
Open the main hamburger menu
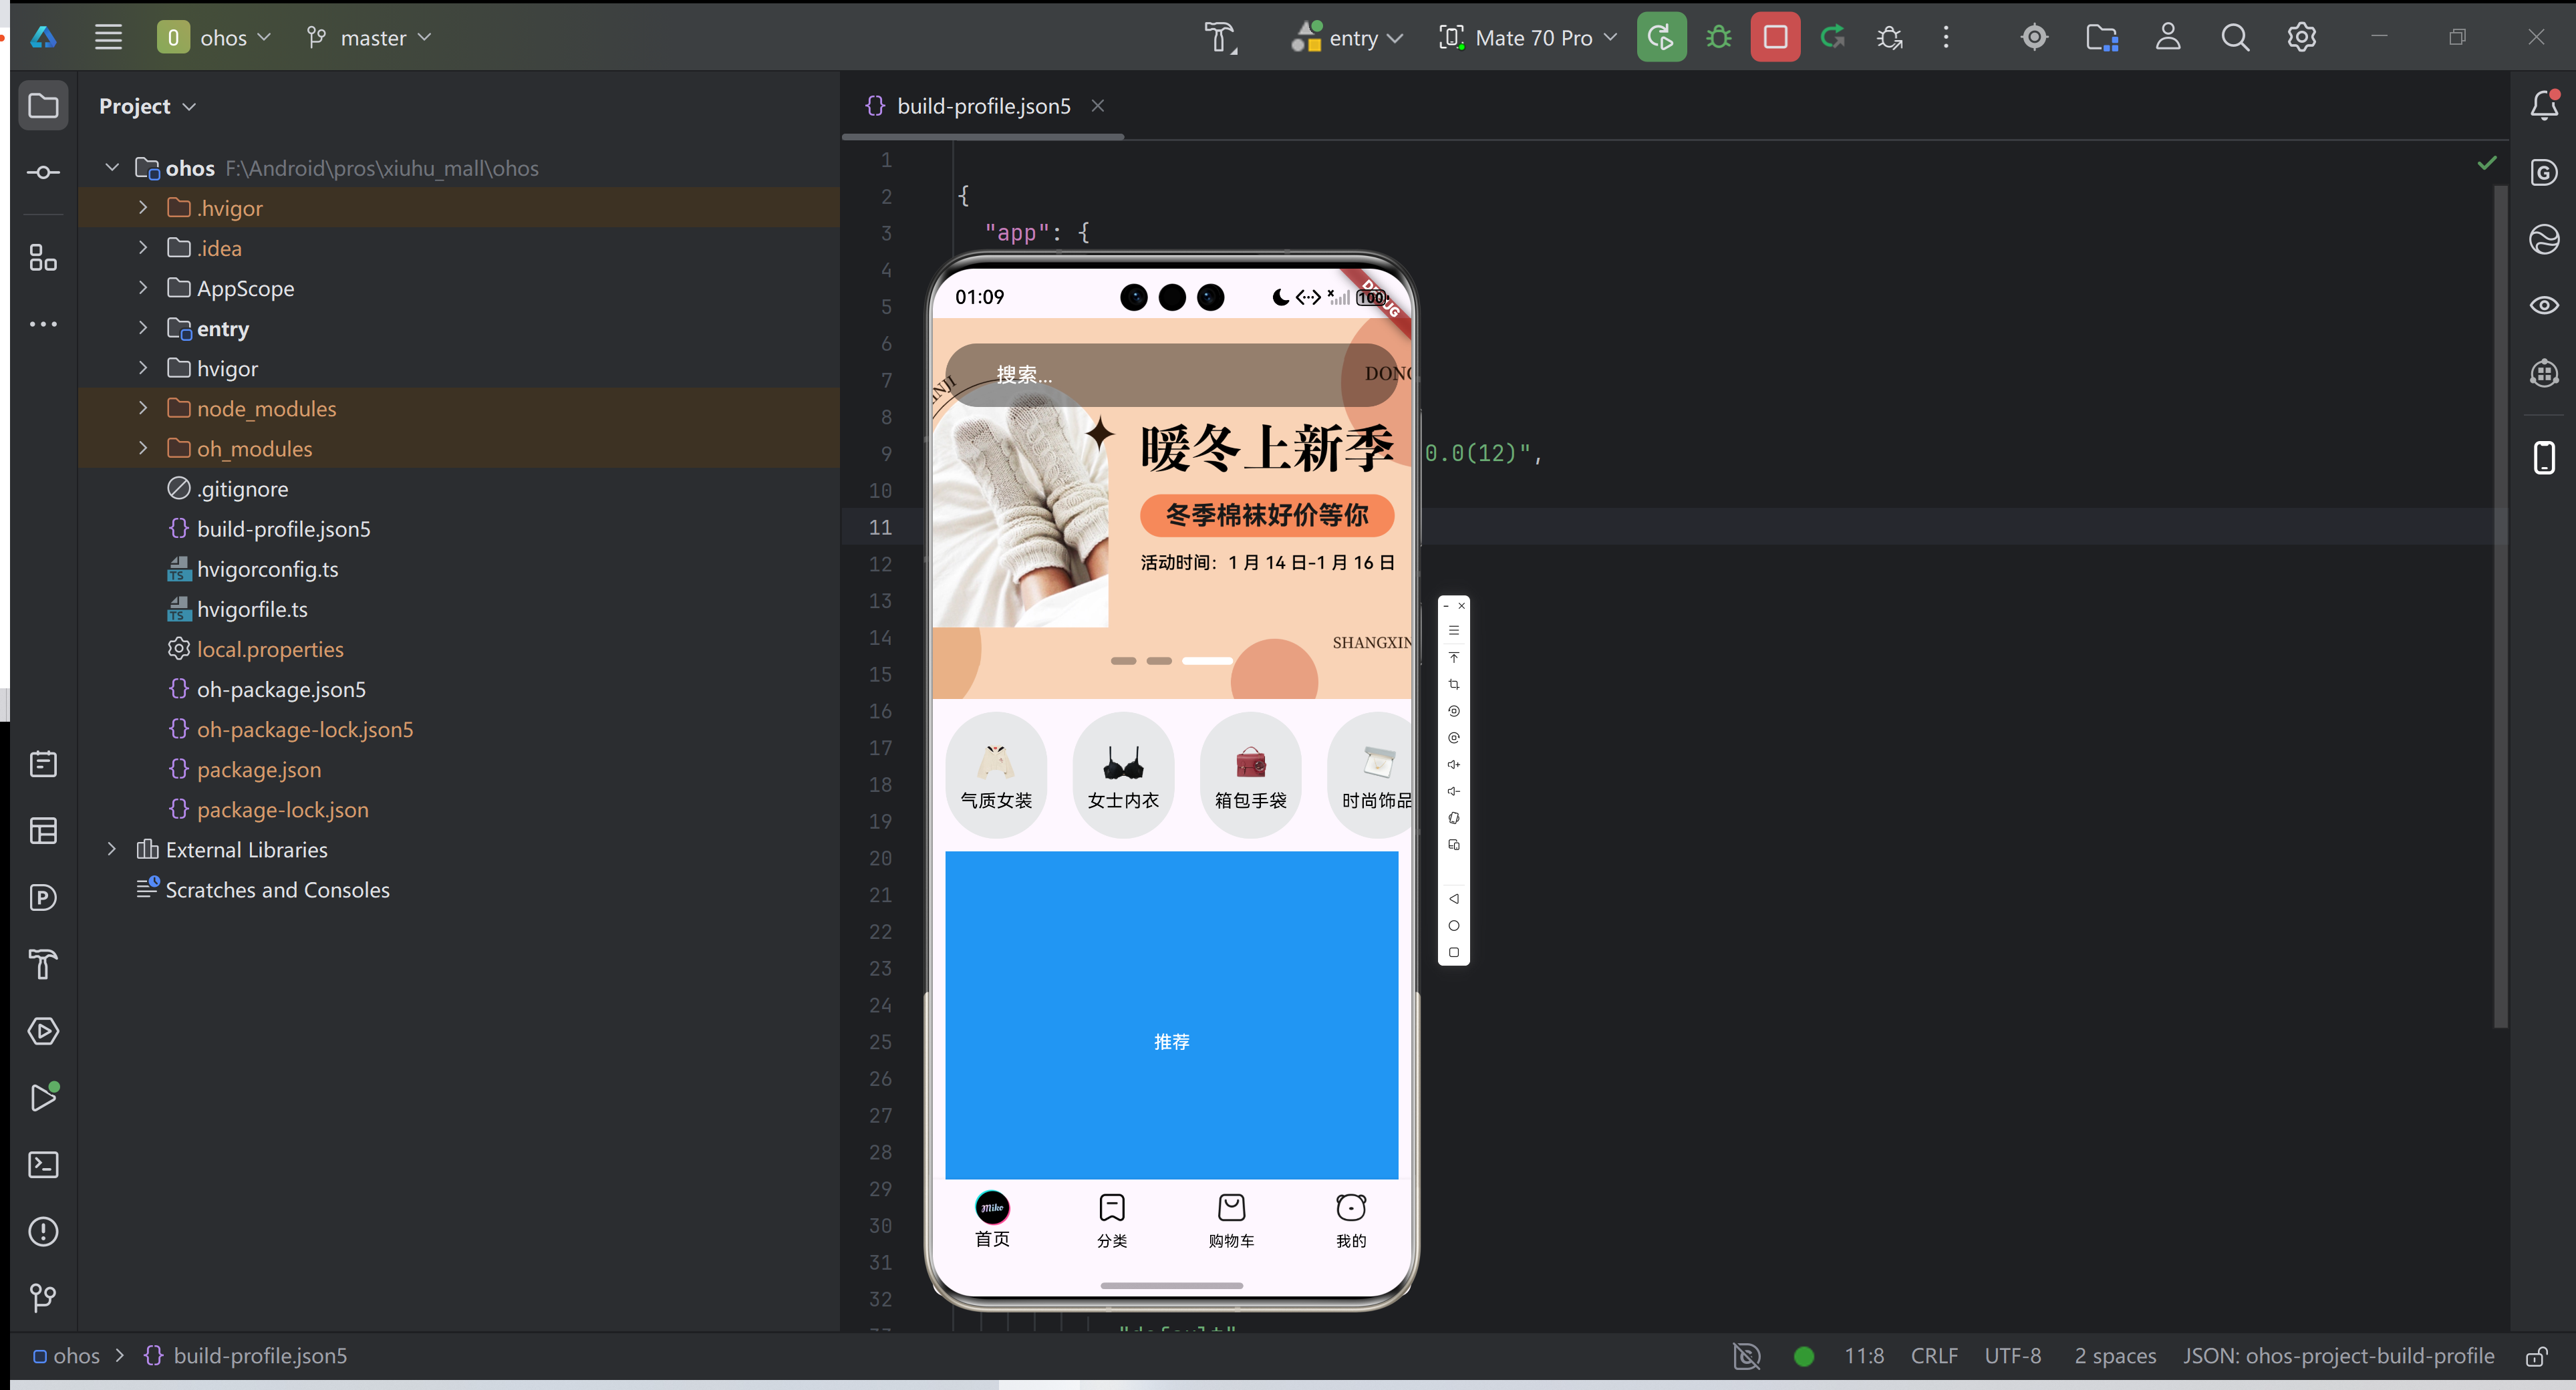(x=108, y=38)
